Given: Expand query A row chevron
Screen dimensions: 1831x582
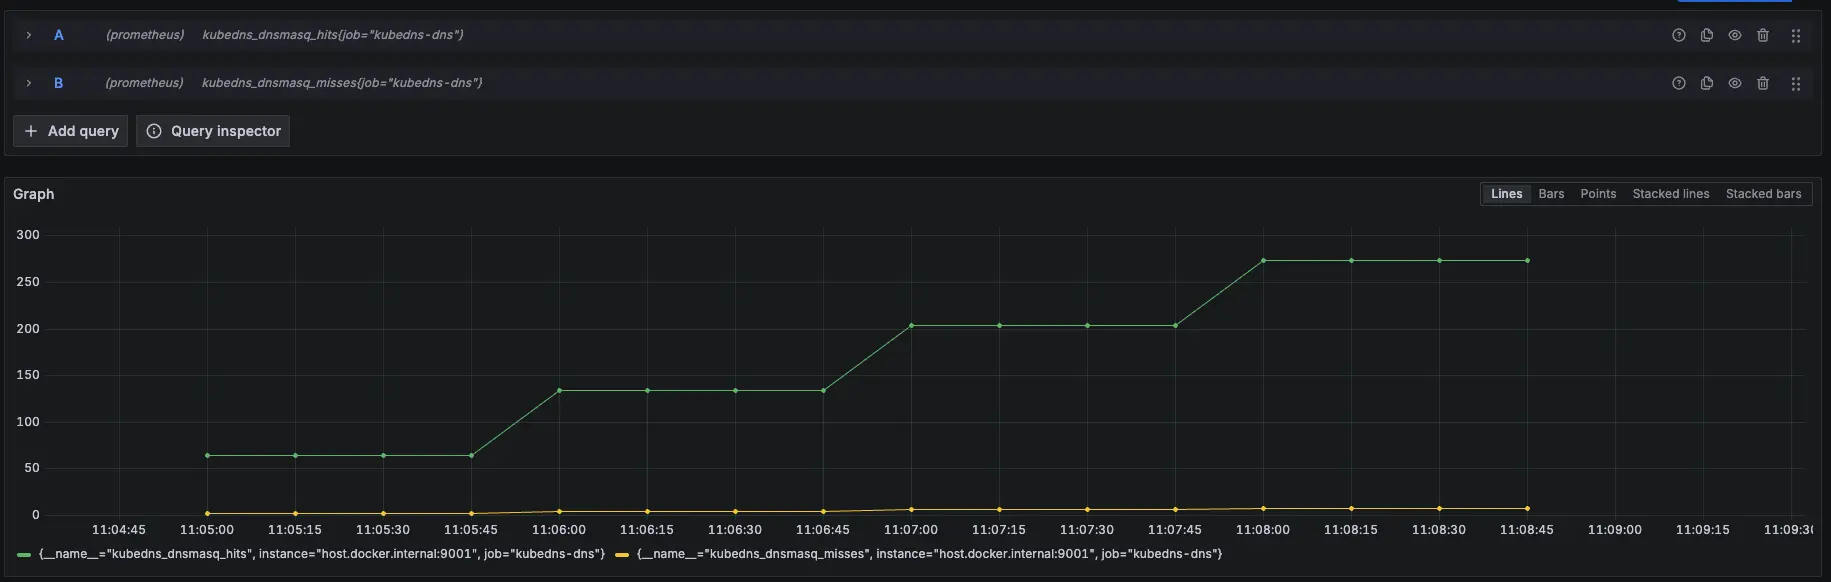Looking at the screenshot, I should [x=28, y=35].
